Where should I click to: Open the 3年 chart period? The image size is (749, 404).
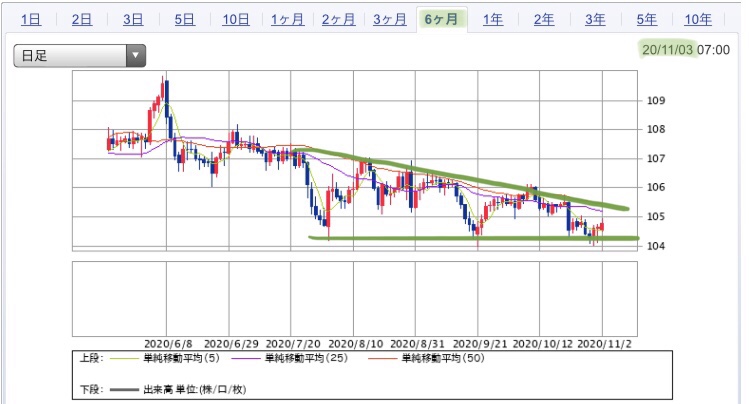coord(595,20)
